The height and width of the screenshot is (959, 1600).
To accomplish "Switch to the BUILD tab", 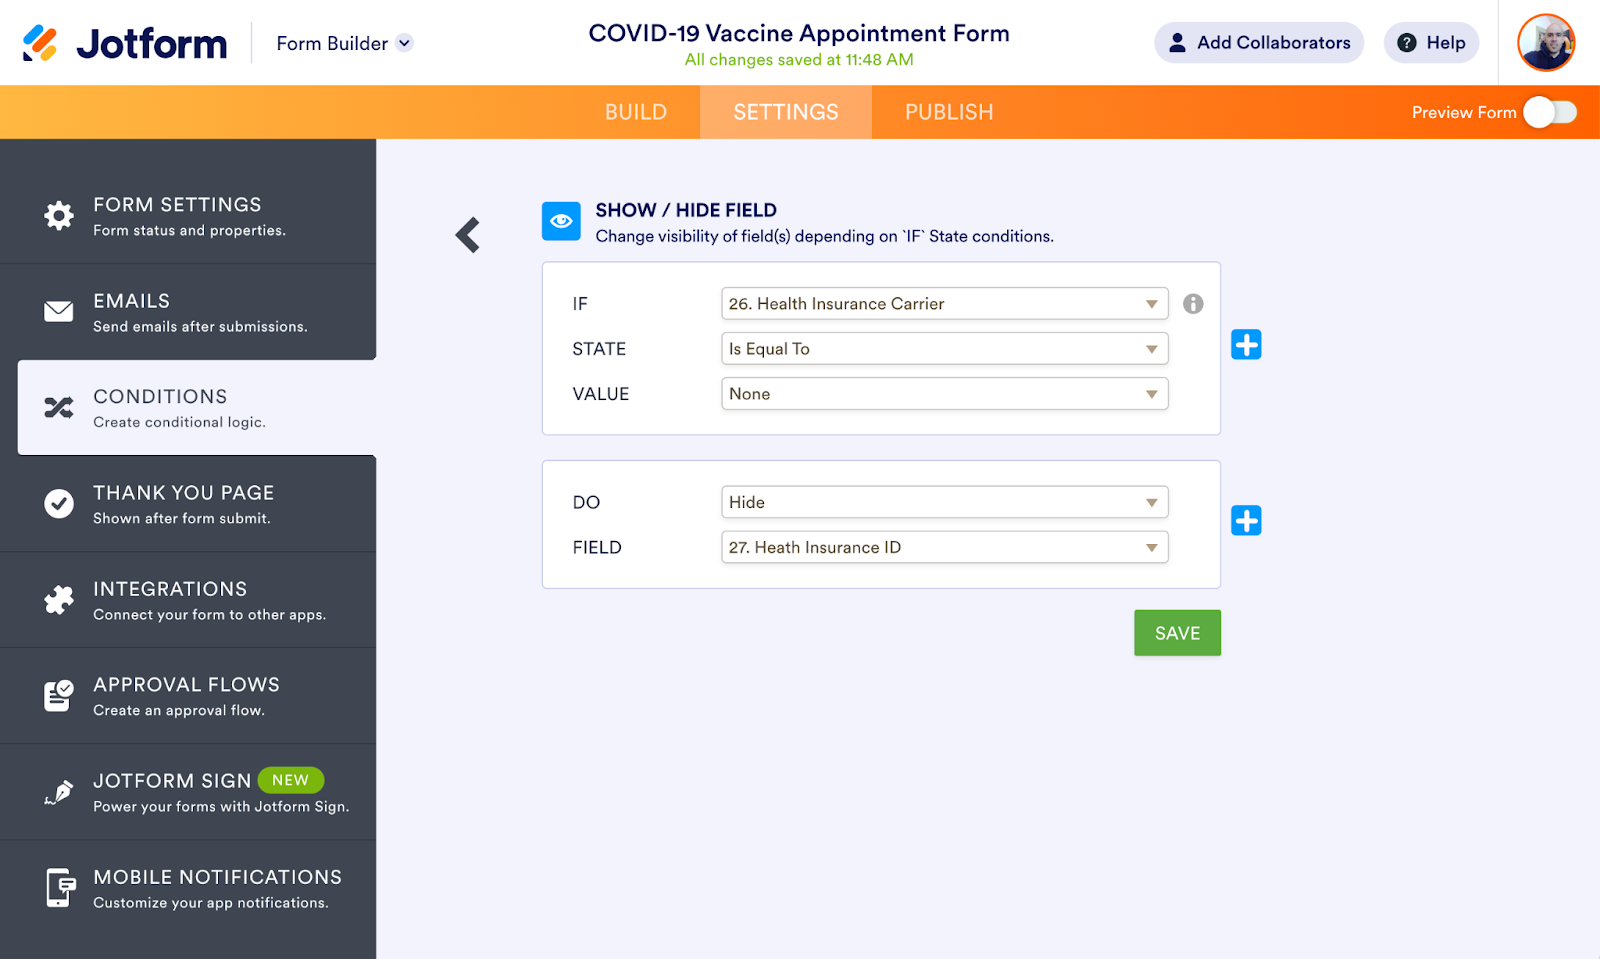I will point(636,112).
